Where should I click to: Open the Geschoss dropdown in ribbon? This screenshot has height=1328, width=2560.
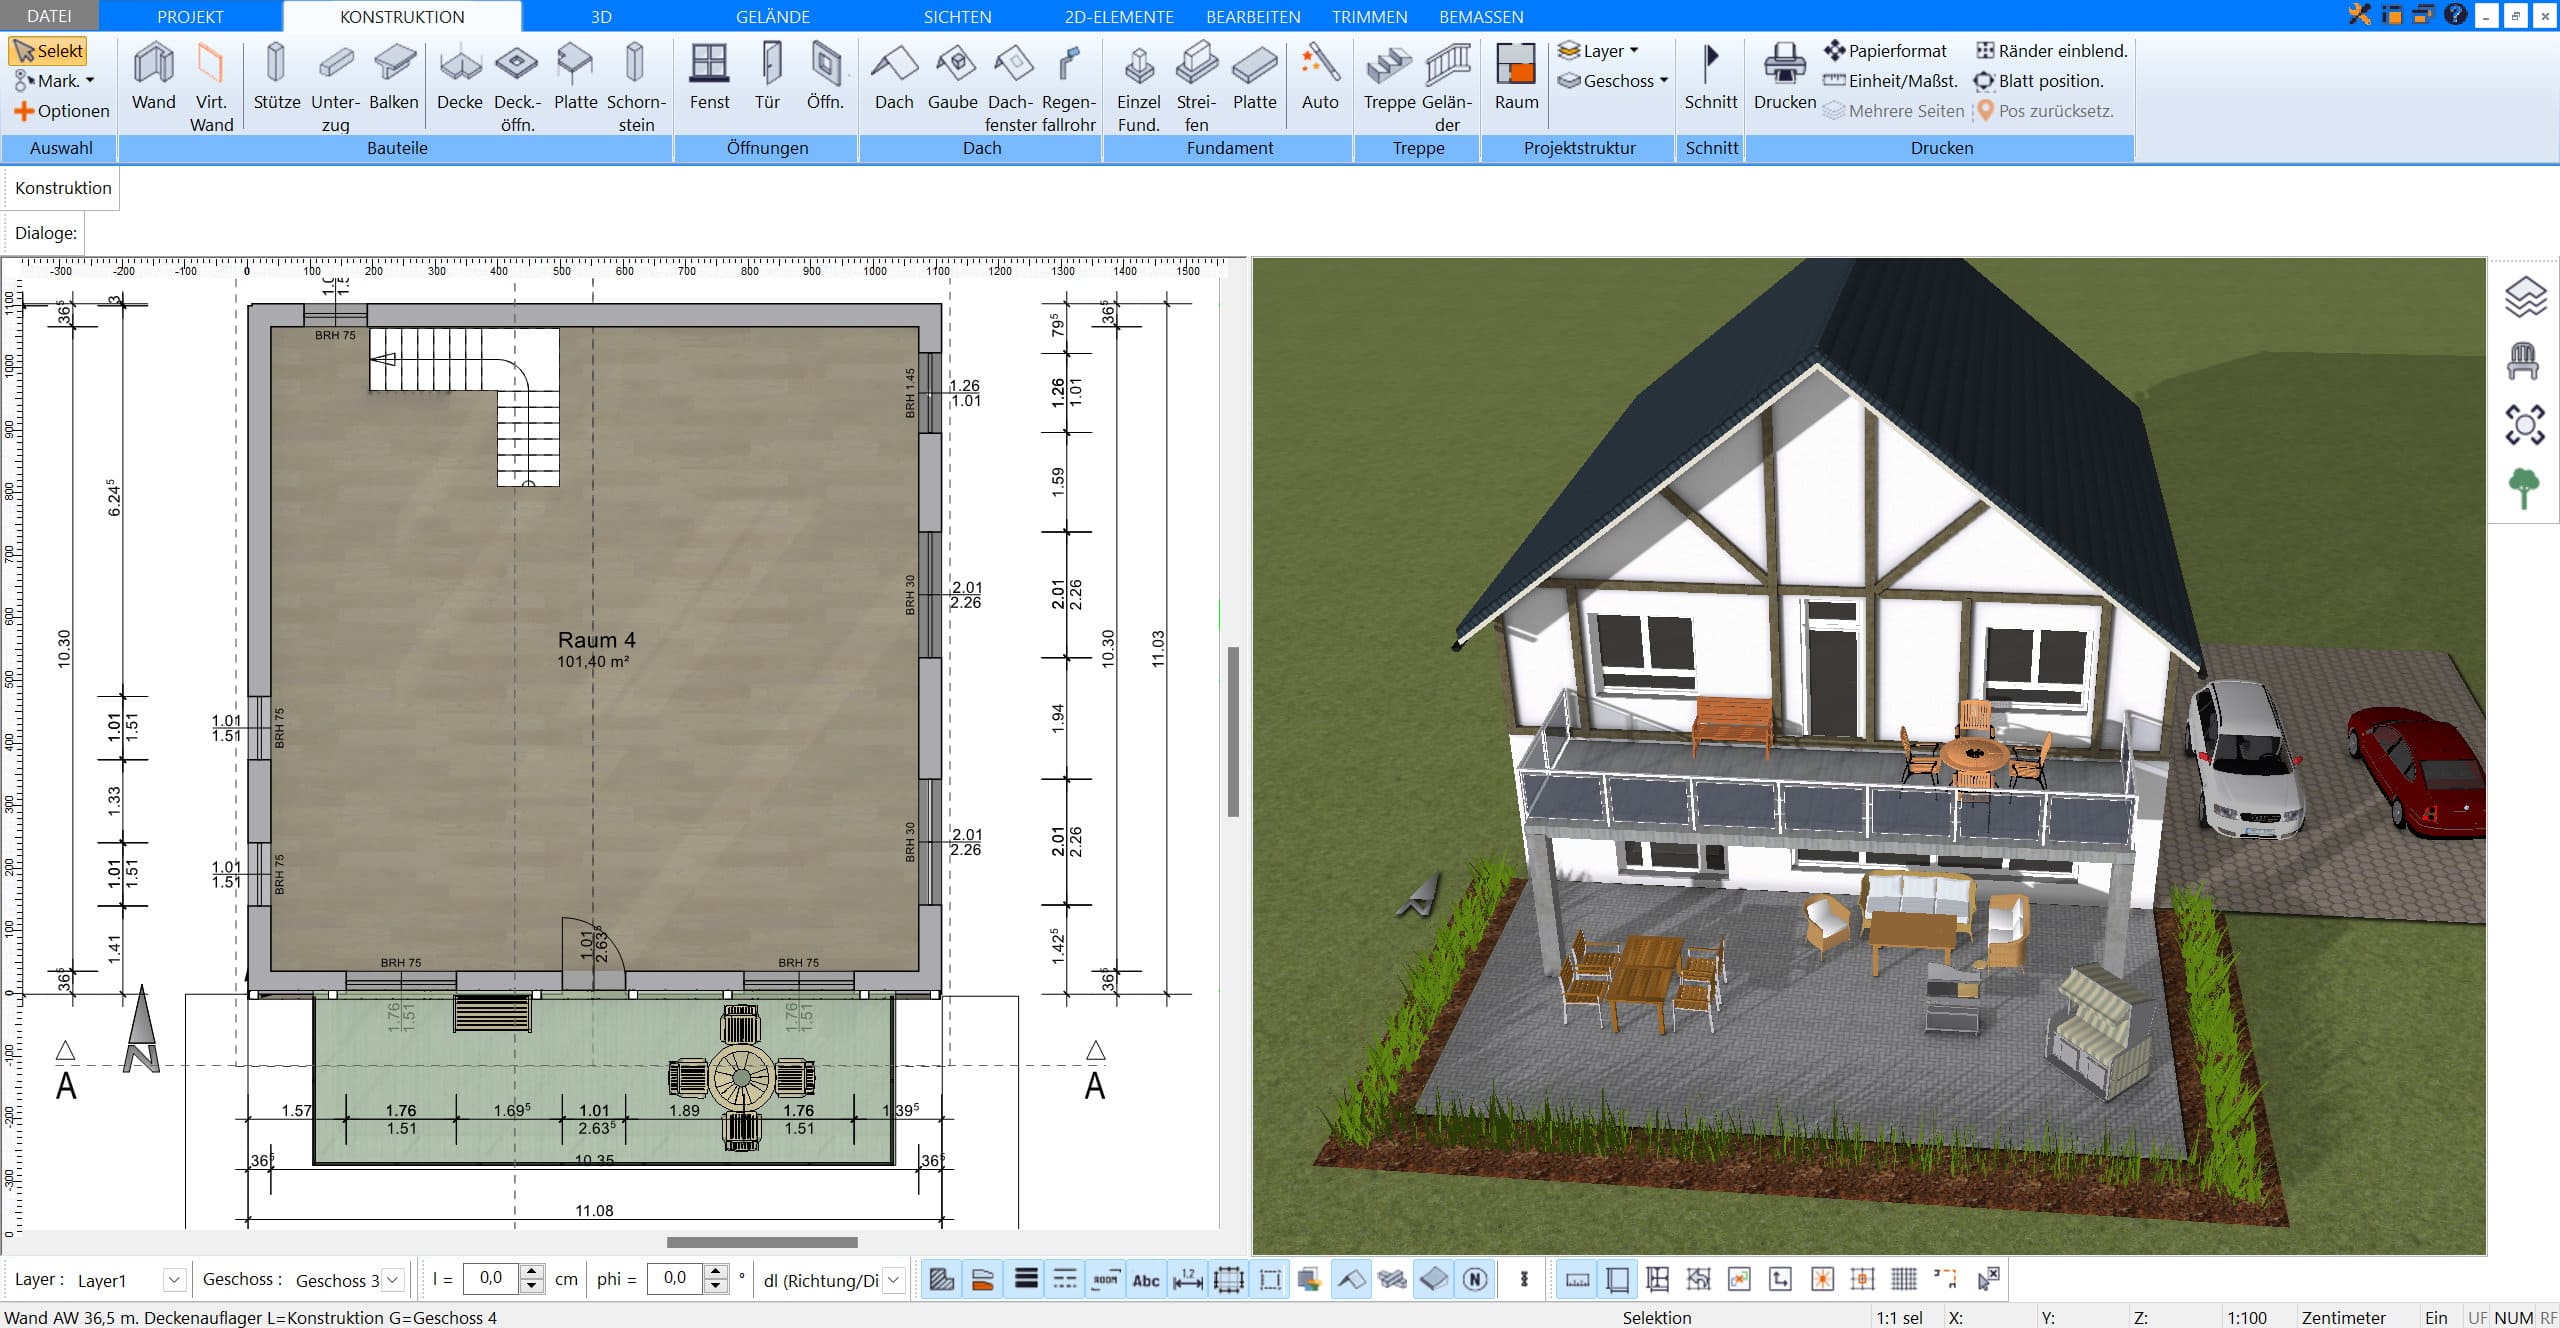(1612, 81)
